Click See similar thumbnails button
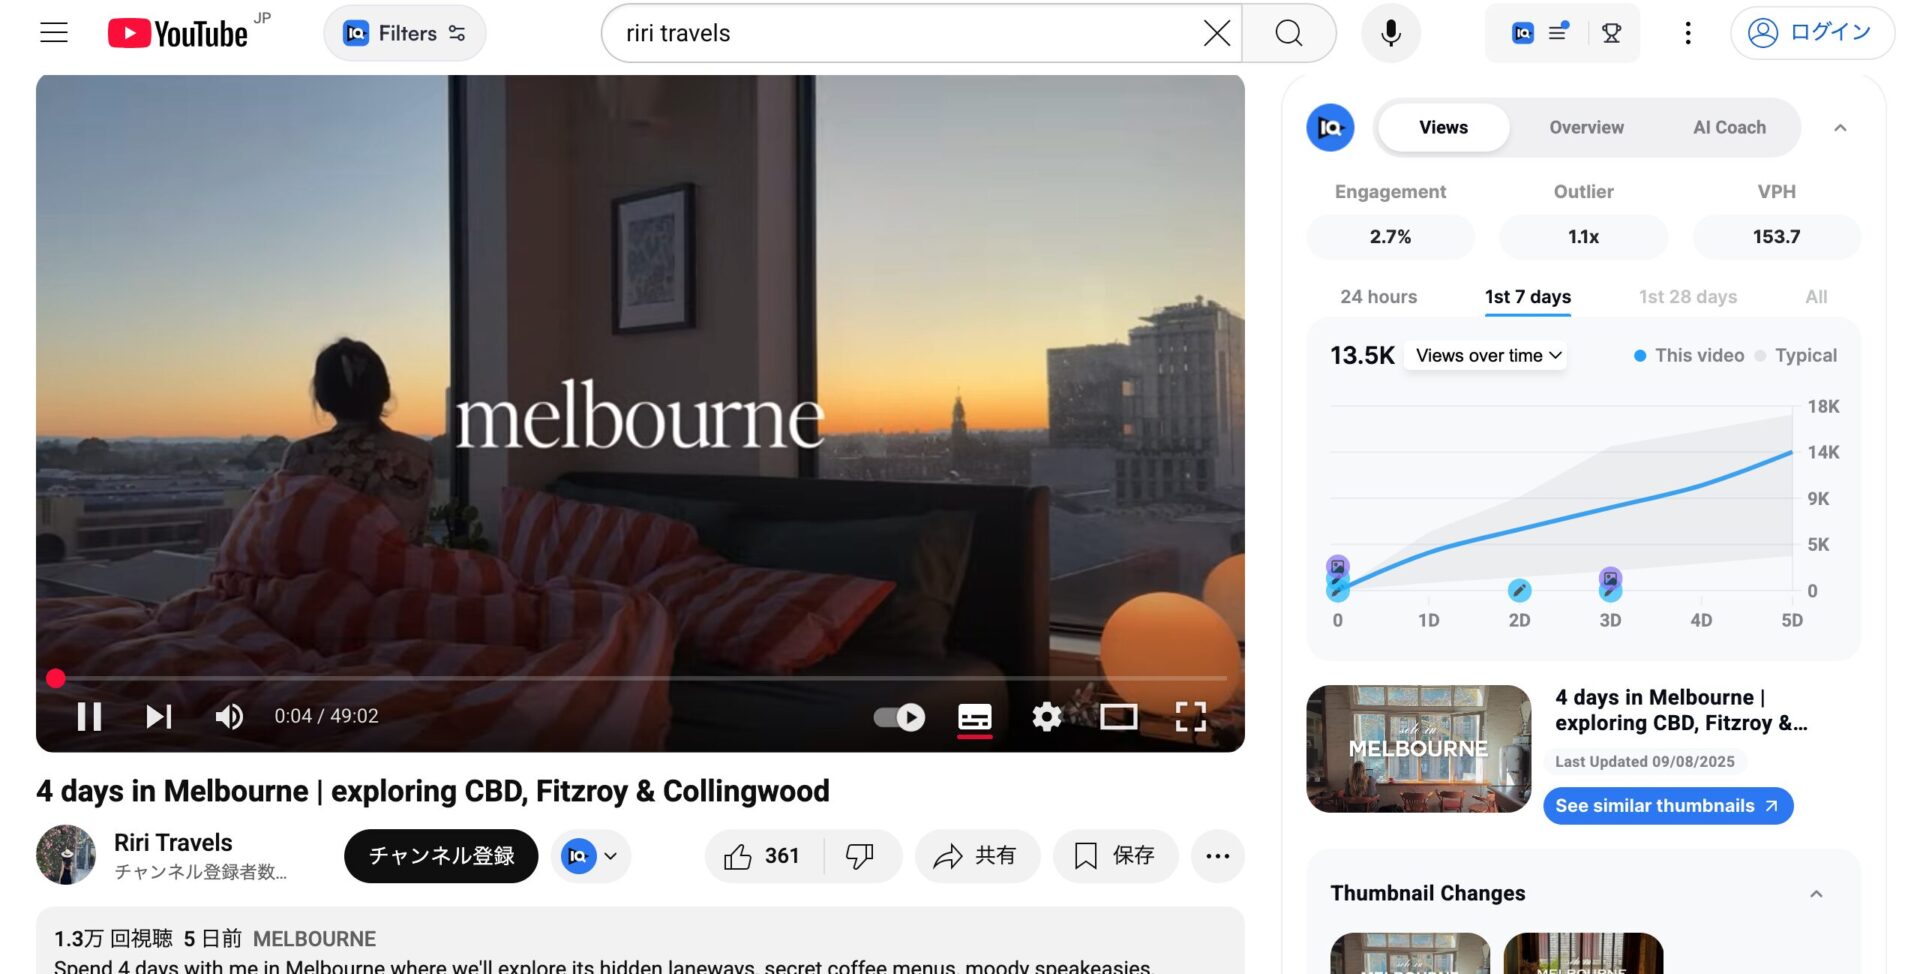This screenshot has height=974, width=1920. point(1667,806)
